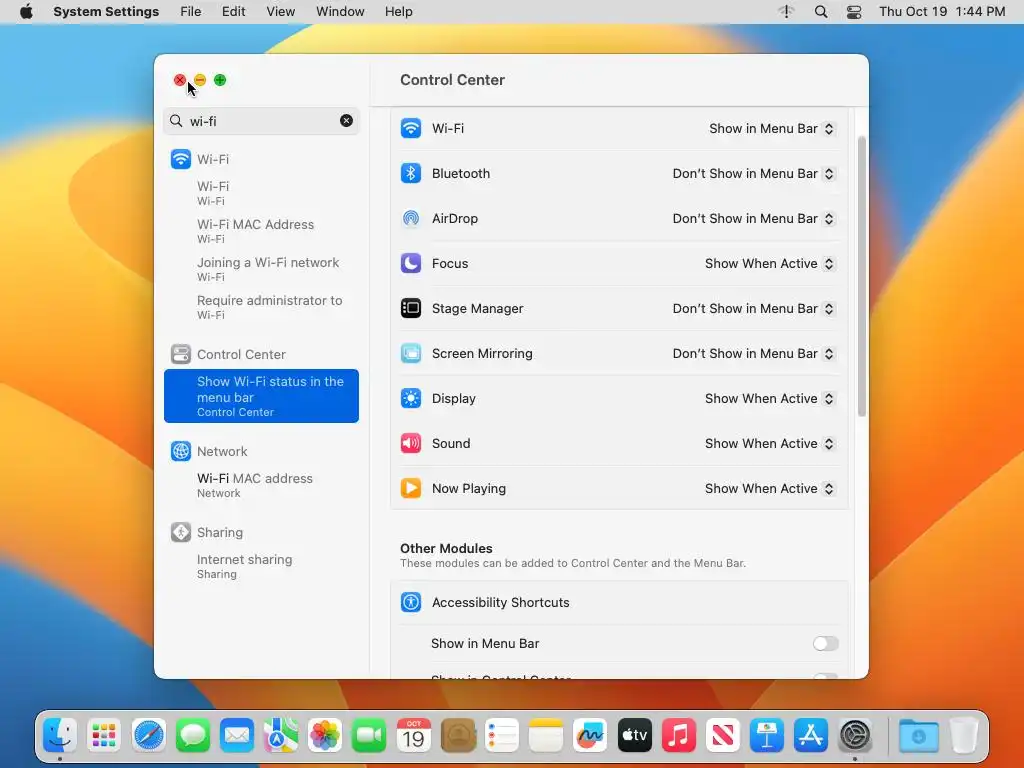Image resolution: width=1024 pixels, height=768 pixels.
Task: Open the System Settings menu
Action: [x=106, y=12]
